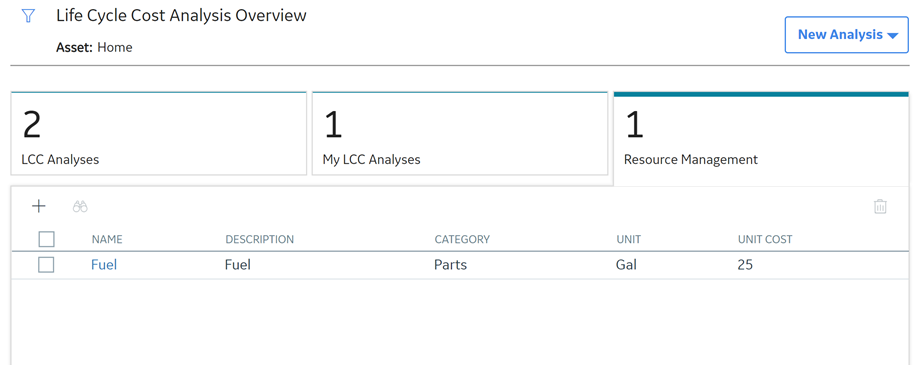
Task: Open the filter funnel icon
Action: [x=28, y=16]
